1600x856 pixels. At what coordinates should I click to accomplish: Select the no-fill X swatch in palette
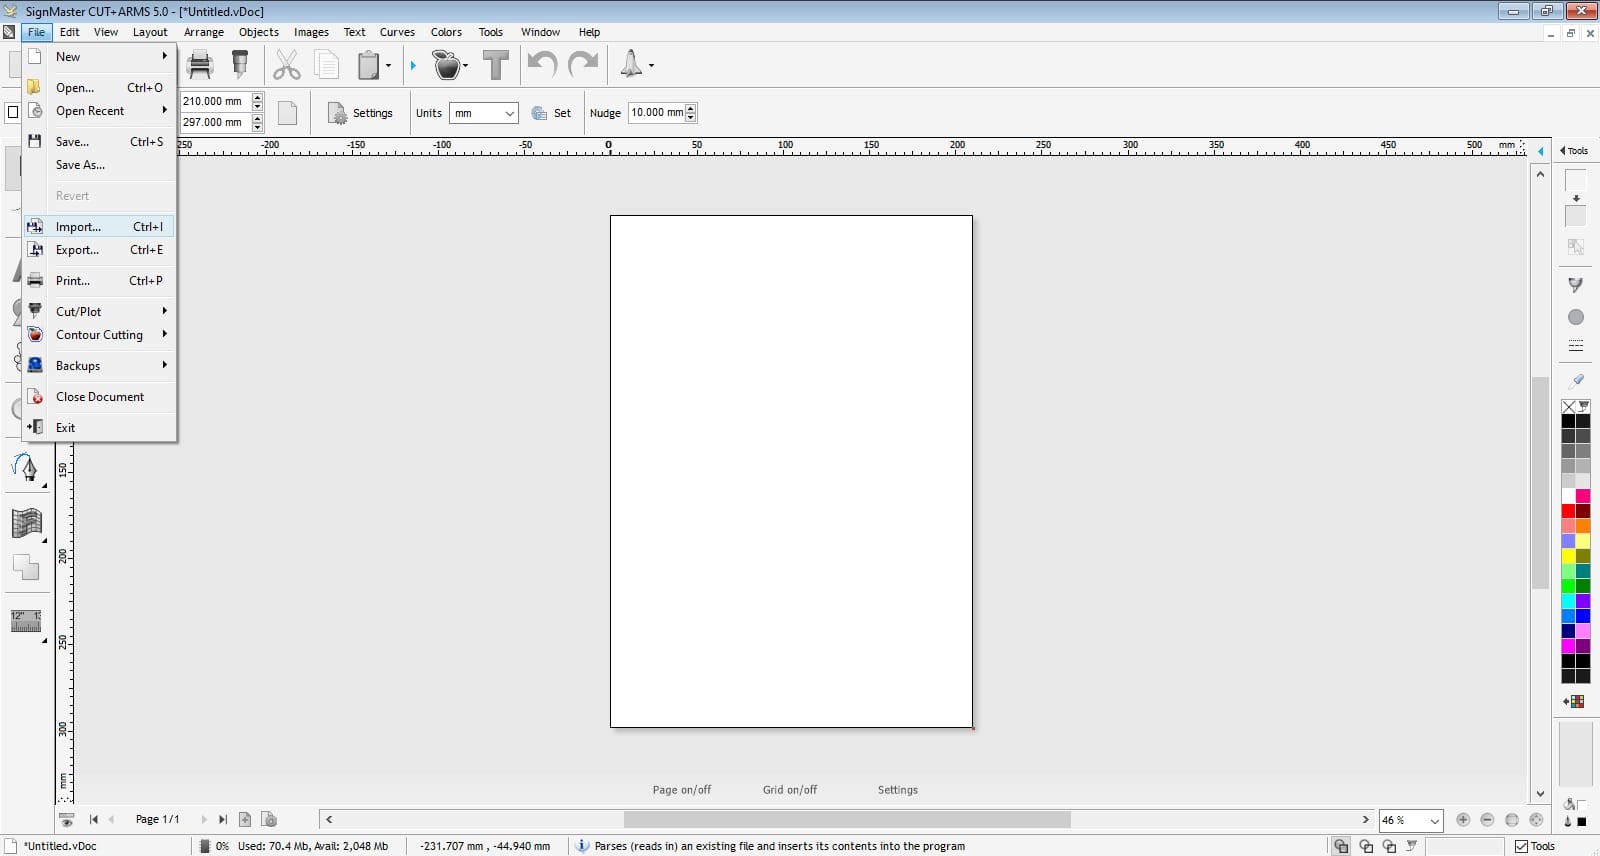(x=1568, y=406)
